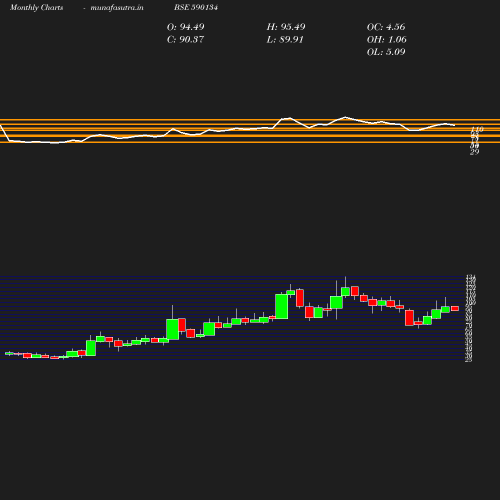Select the close value 'C: 90.37'
Viewport: 500px width, 500px height.
(185, 39)
